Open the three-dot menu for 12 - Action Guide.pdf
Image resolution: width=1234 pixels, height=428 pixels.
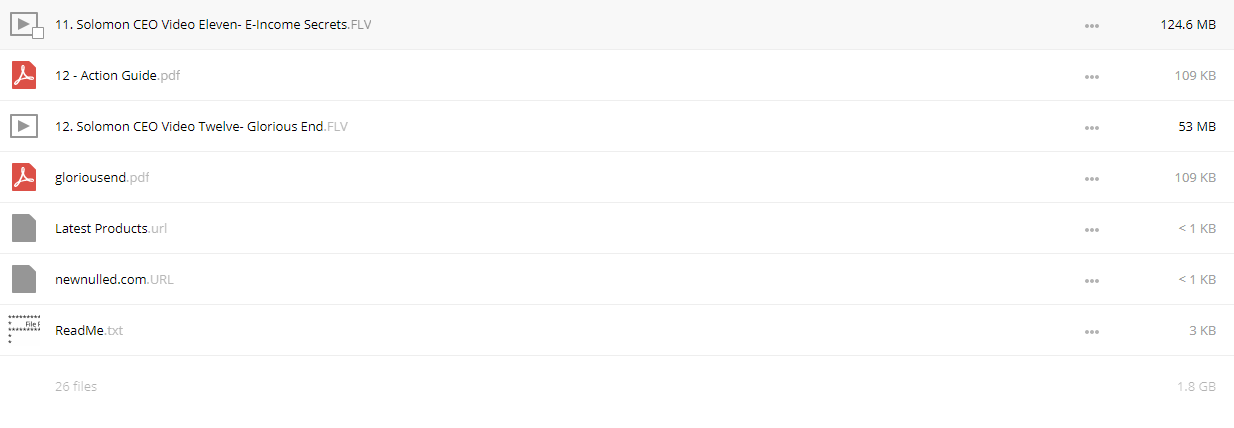pyautogui.click(x=1092, y=76)
